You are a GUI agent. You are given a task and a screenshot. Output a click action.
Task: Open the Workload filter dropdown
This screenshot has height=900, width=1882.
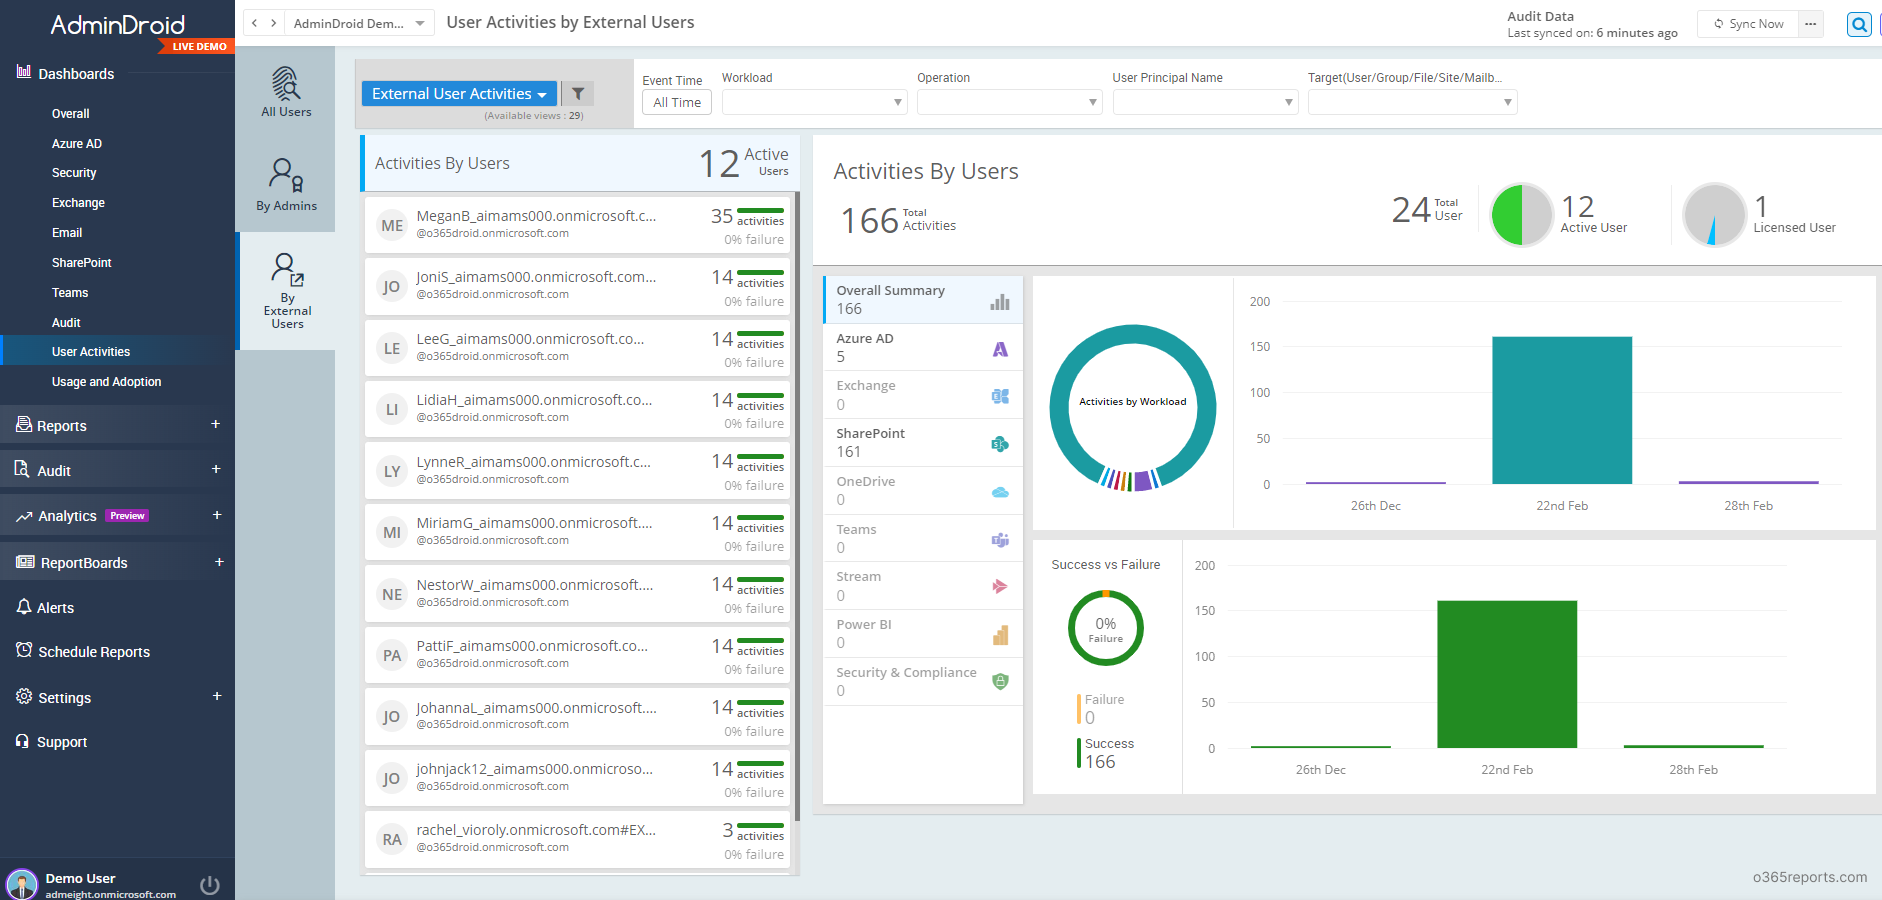pyautogui.click(x=814, y=102)
